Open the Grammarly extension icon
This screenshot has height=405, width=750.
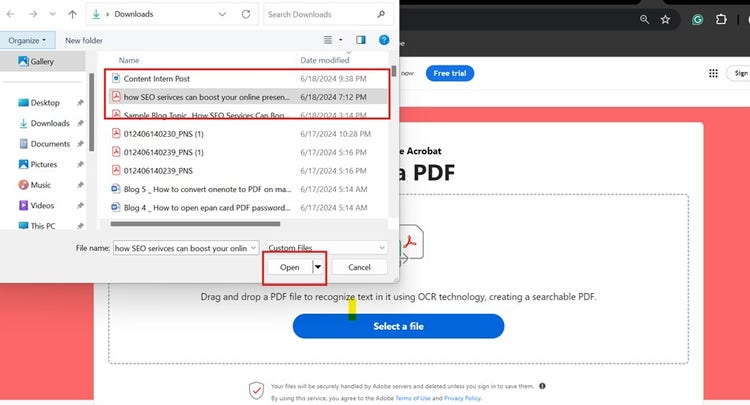click(697, 20)
